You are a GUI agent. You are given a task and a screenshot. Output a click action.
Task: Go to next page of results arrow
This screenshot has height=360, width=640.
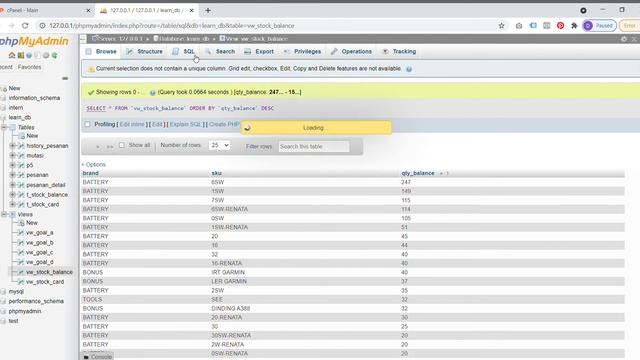[97, 146]
